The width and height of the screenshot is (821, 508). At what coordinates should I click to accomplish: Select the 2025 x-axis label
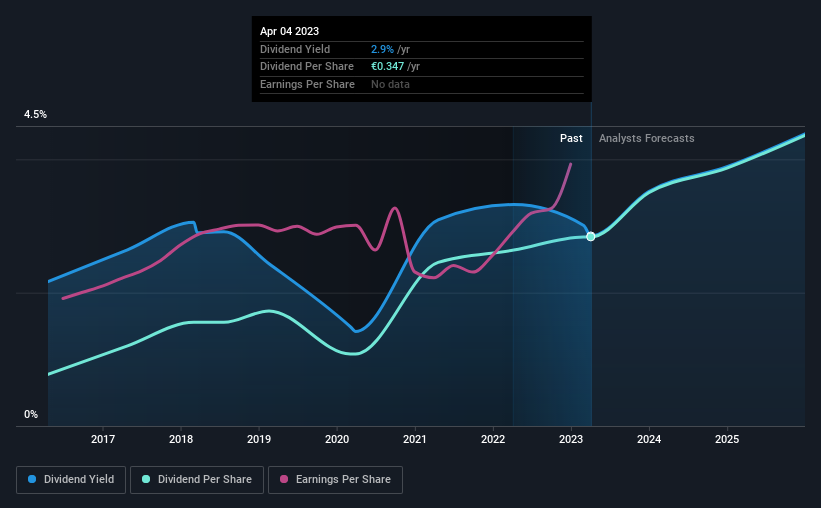coord(727,439)
